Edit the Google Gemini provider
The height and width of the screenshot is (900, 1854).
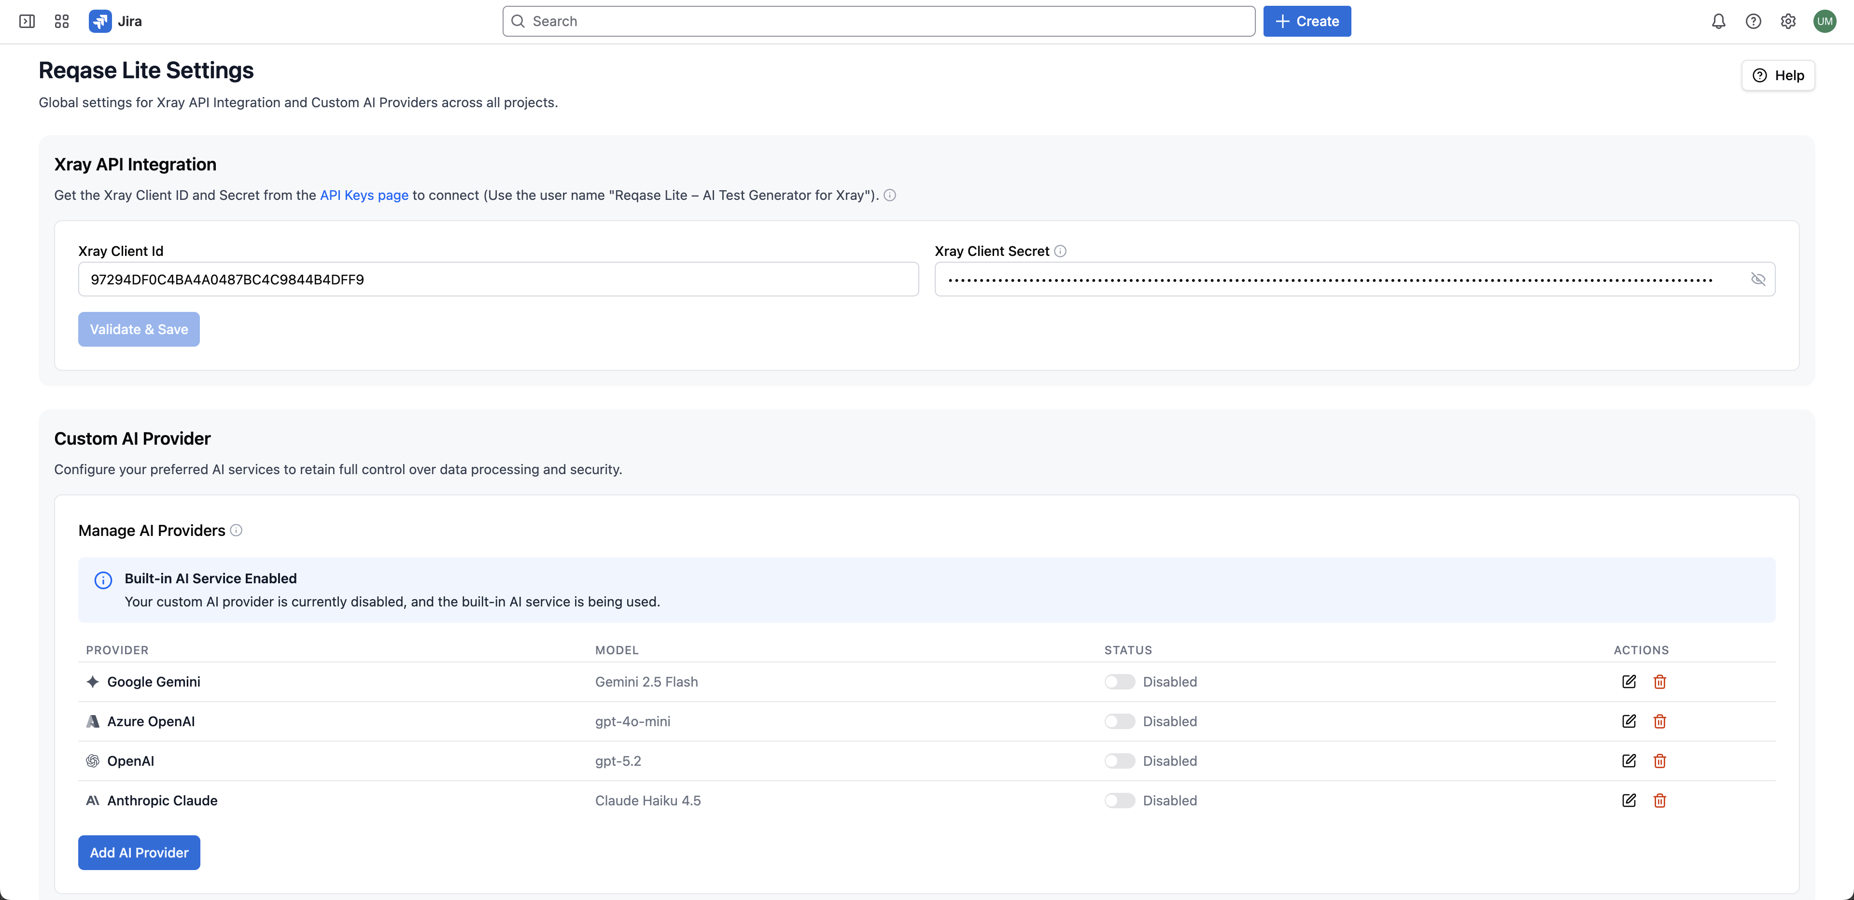1629,682
